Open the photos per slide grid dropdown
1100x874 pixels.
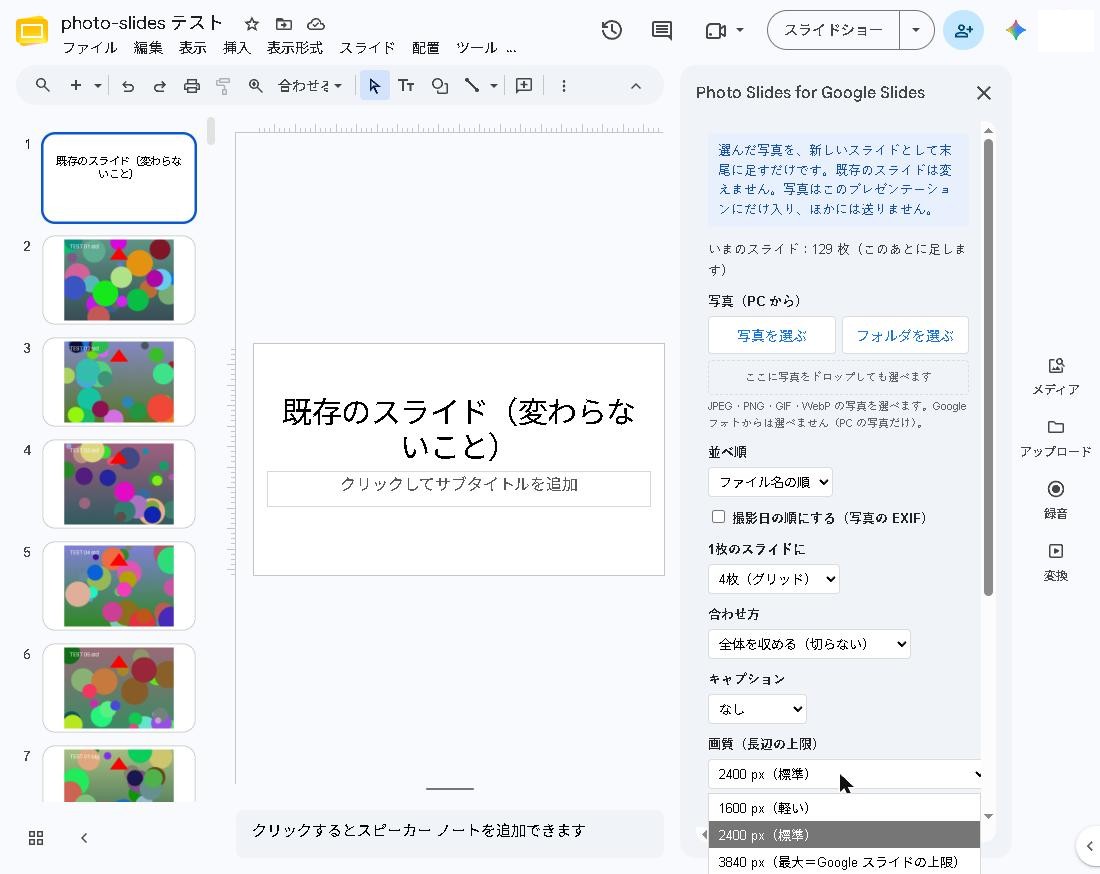coord(774,579)
